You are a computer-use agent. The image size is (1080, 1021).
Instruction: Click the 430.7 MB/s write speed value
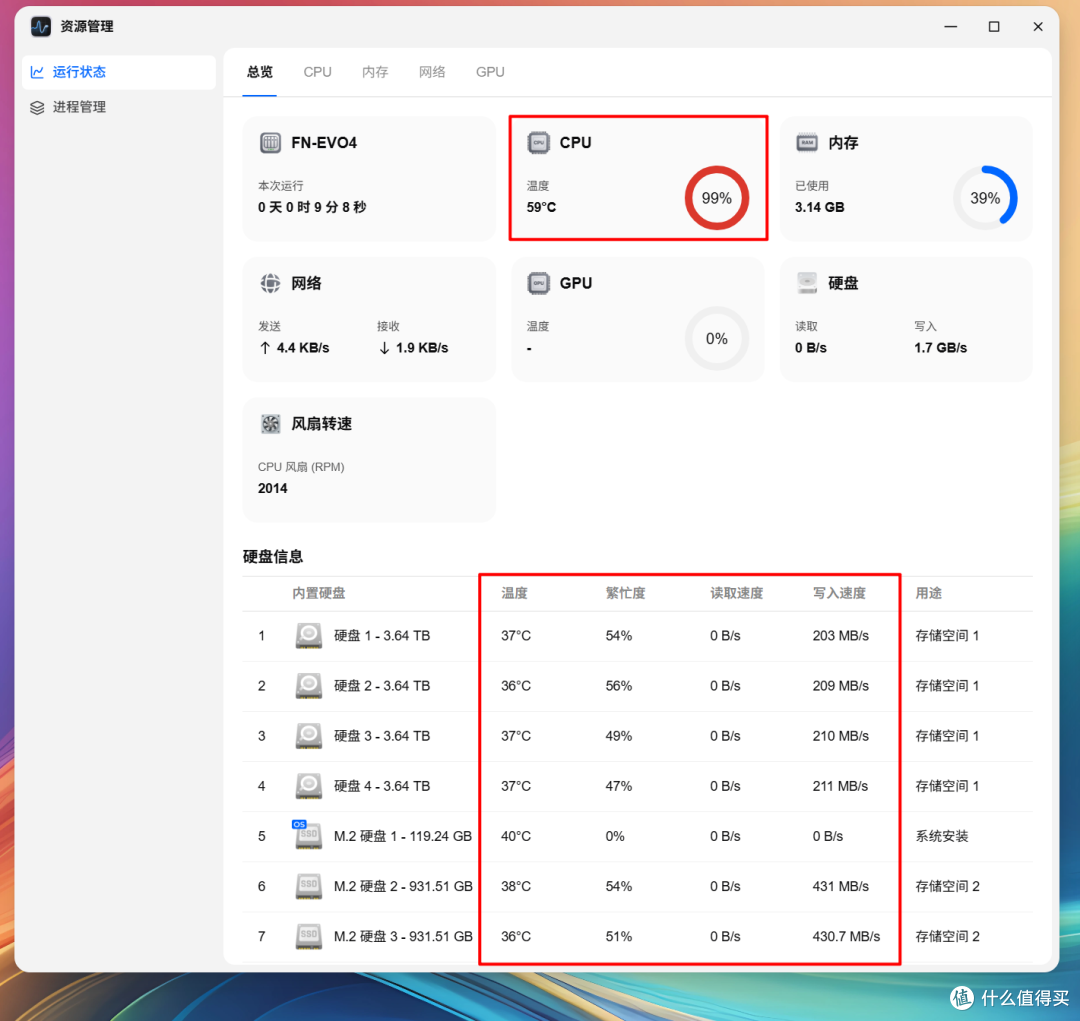point(847,936)
